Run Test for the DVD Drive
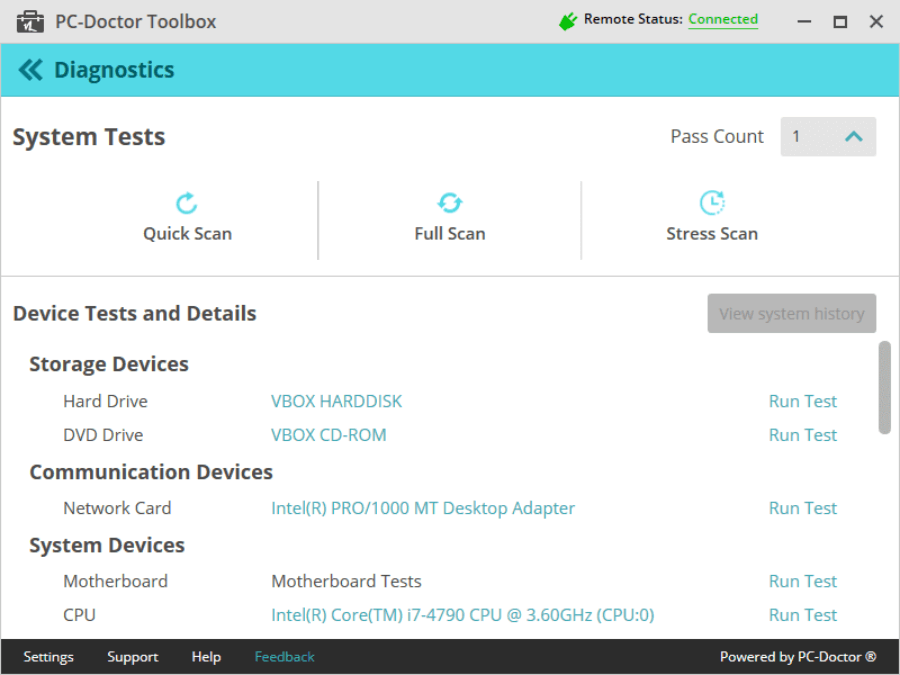The image size is (900, 675). (802, 435)
